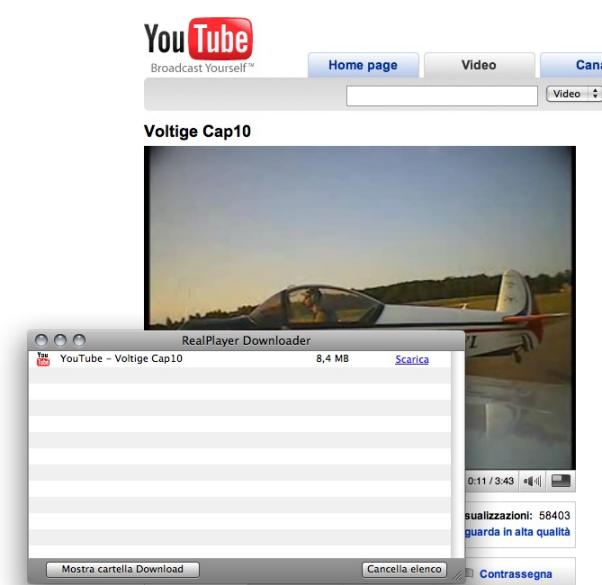Click the Contrassegna link
Image resolution: width=602 pixels, height=585 pixels.
[x=516, y=574]
